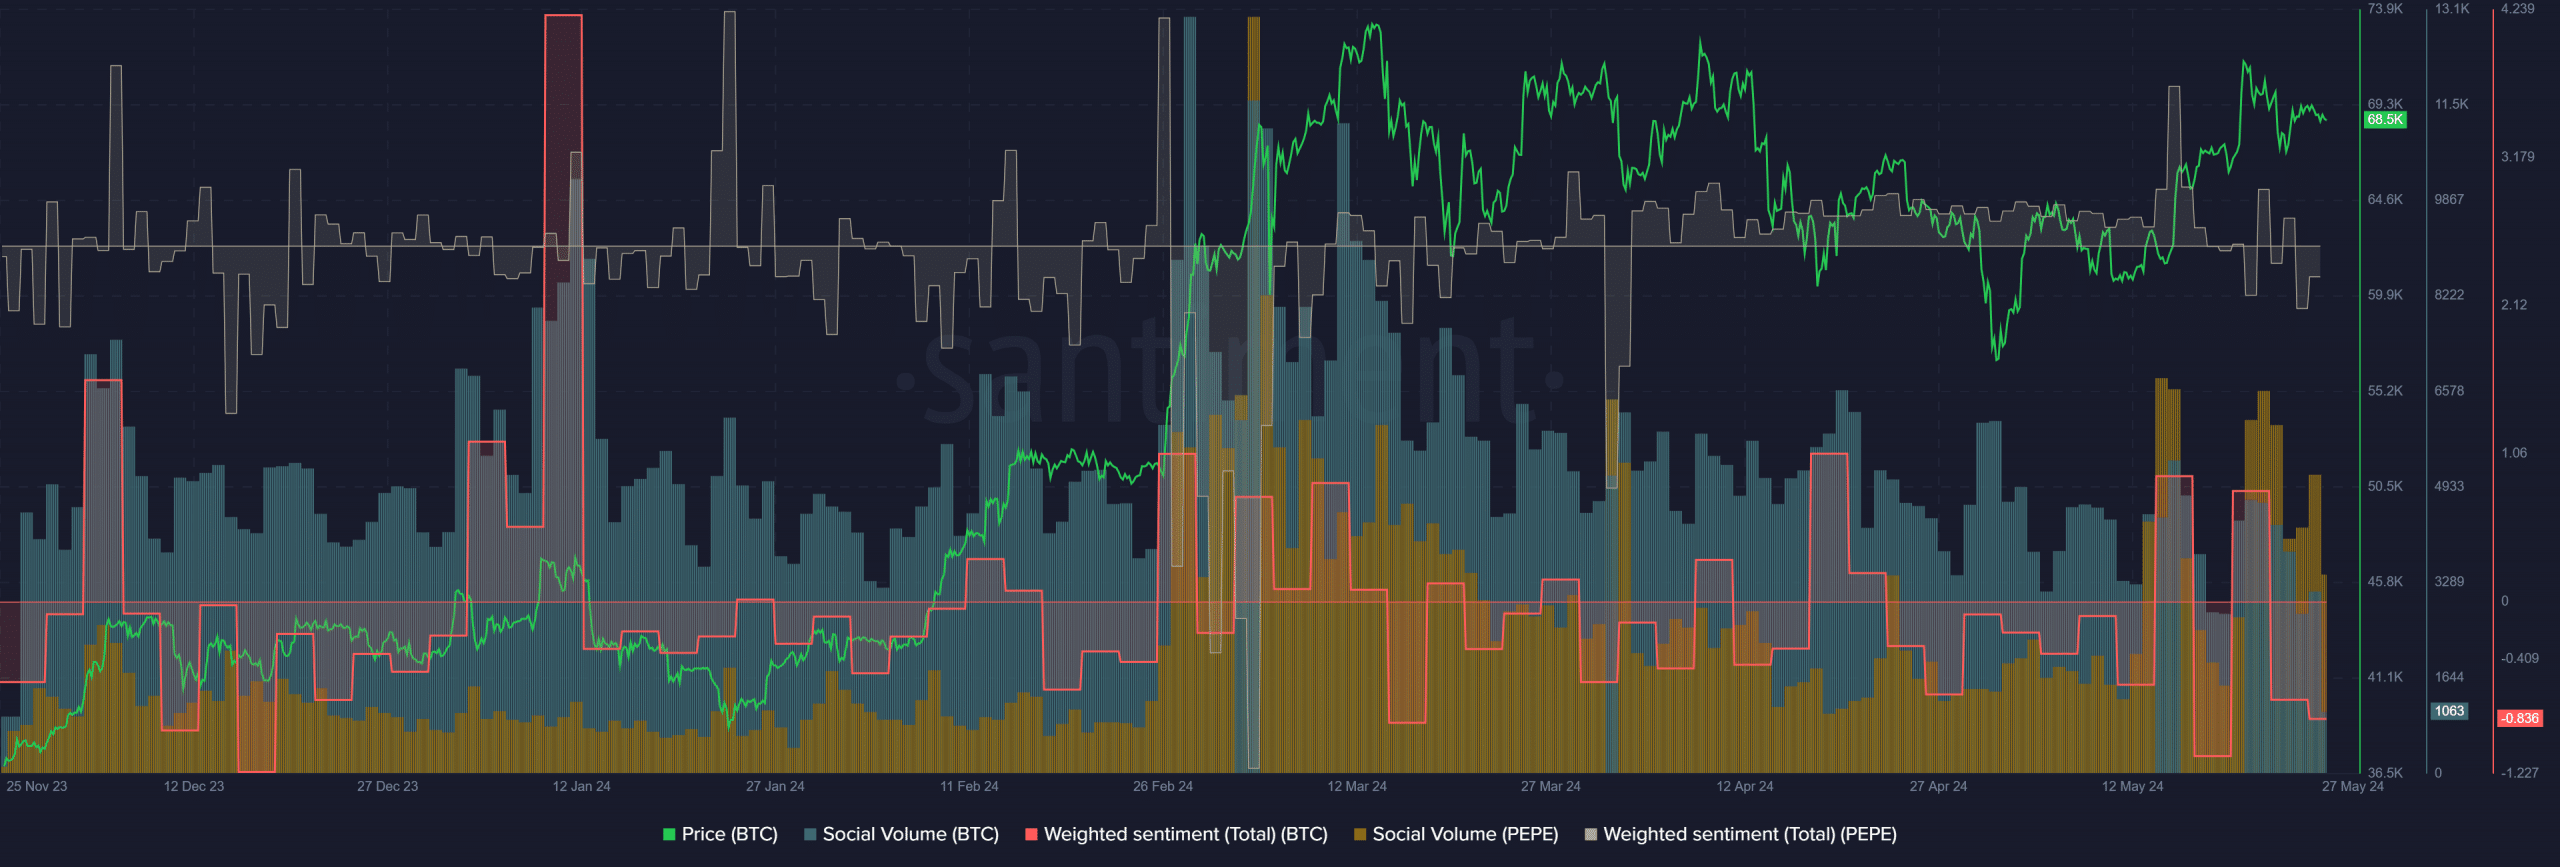This screenshot has height=867, width=2560.
Task: Click the 9867 social volume axis label
Action: [2449, 200]
